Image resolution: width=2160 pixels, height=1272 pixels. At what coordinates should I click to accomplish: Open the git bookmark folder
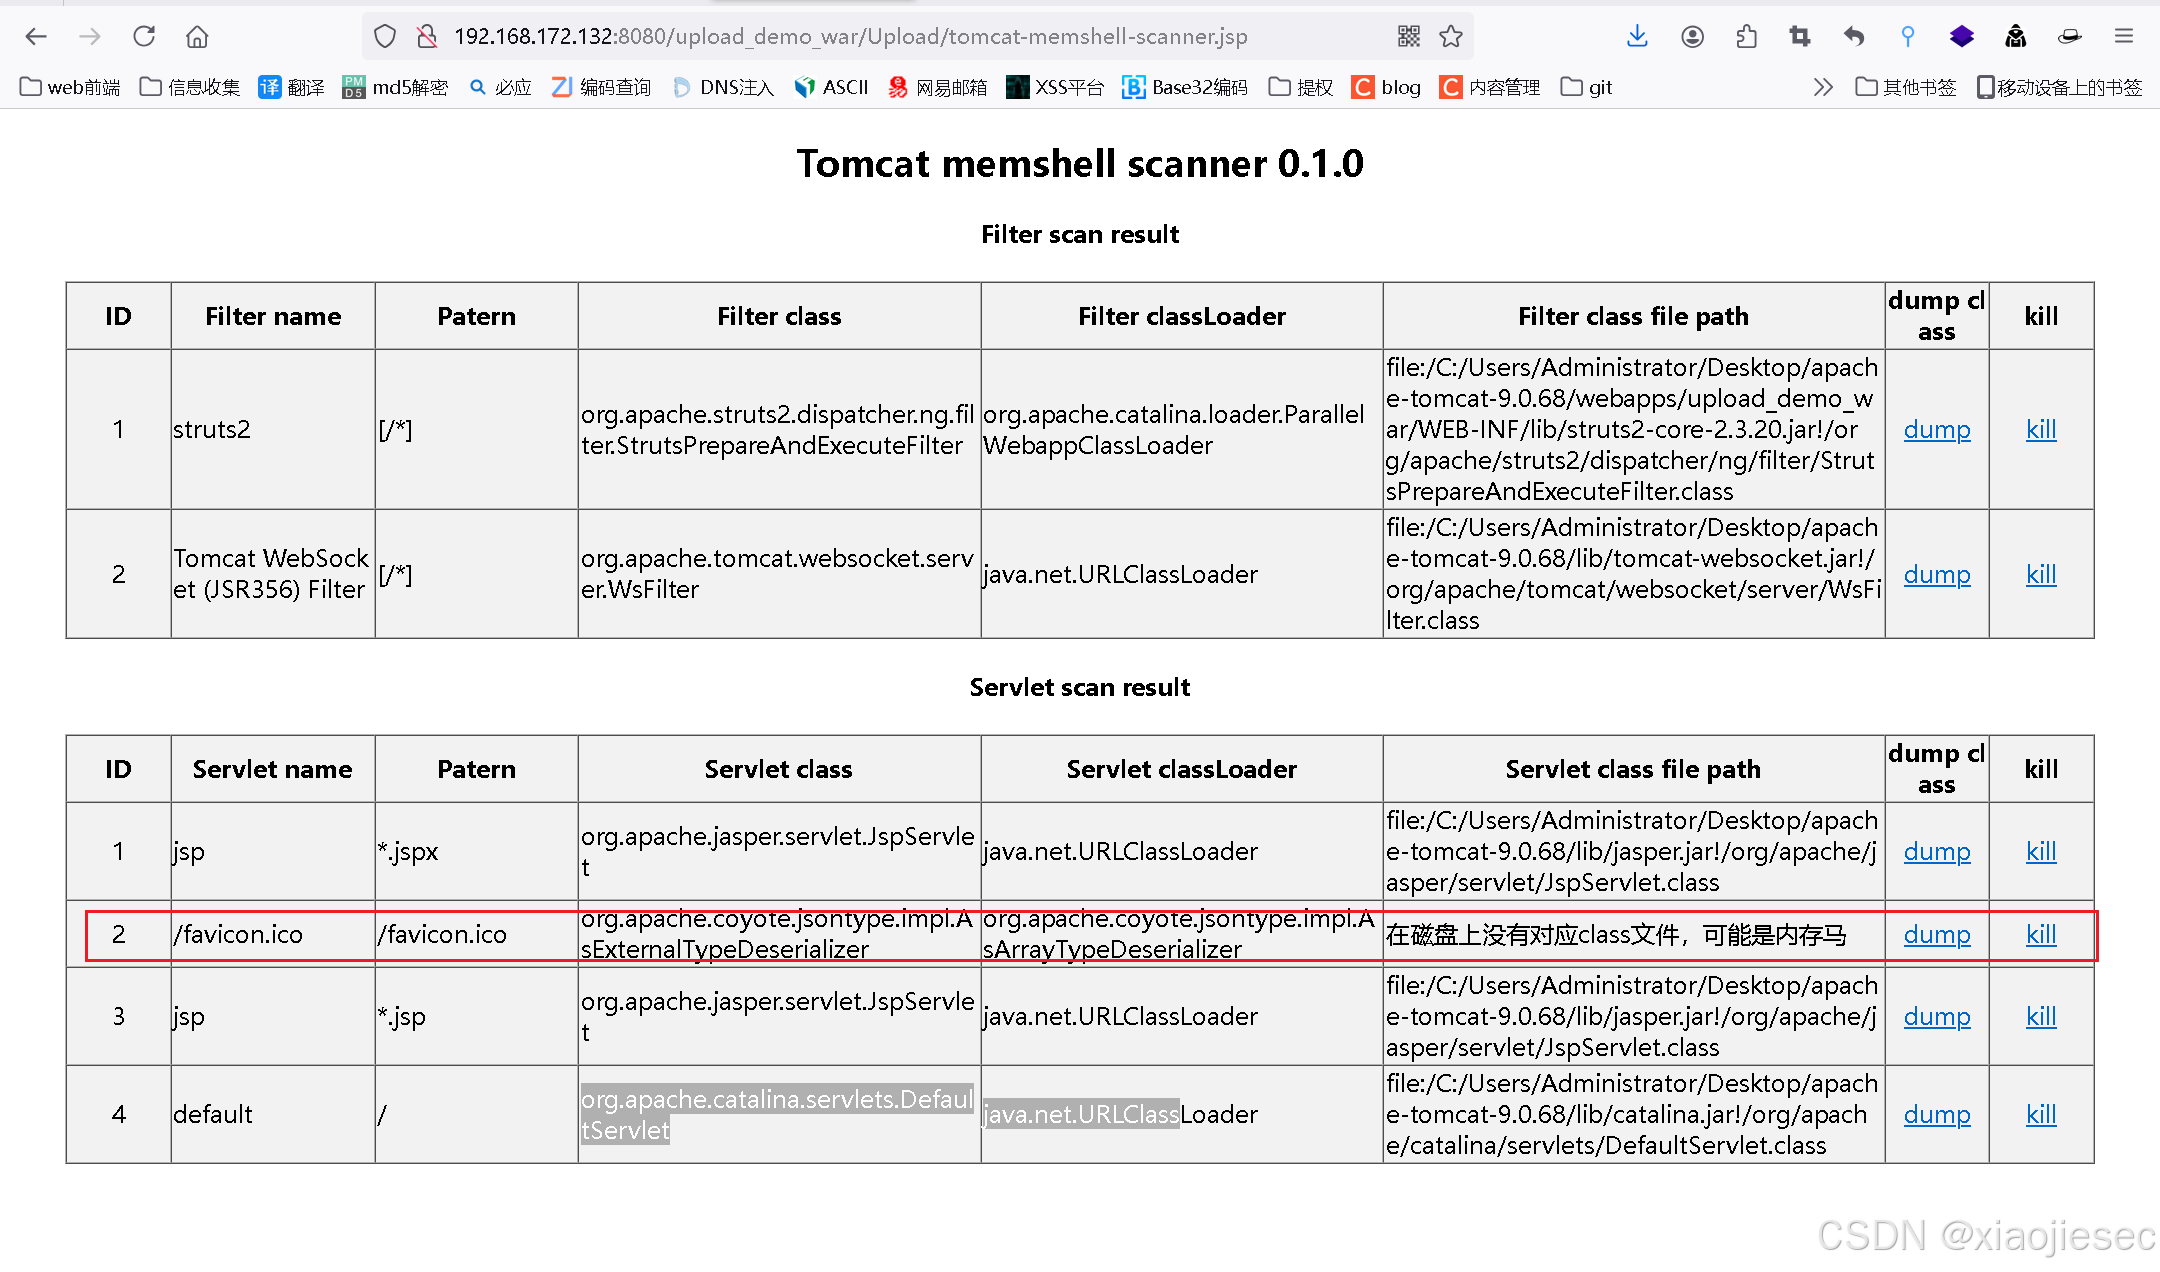click(1587, 87)
